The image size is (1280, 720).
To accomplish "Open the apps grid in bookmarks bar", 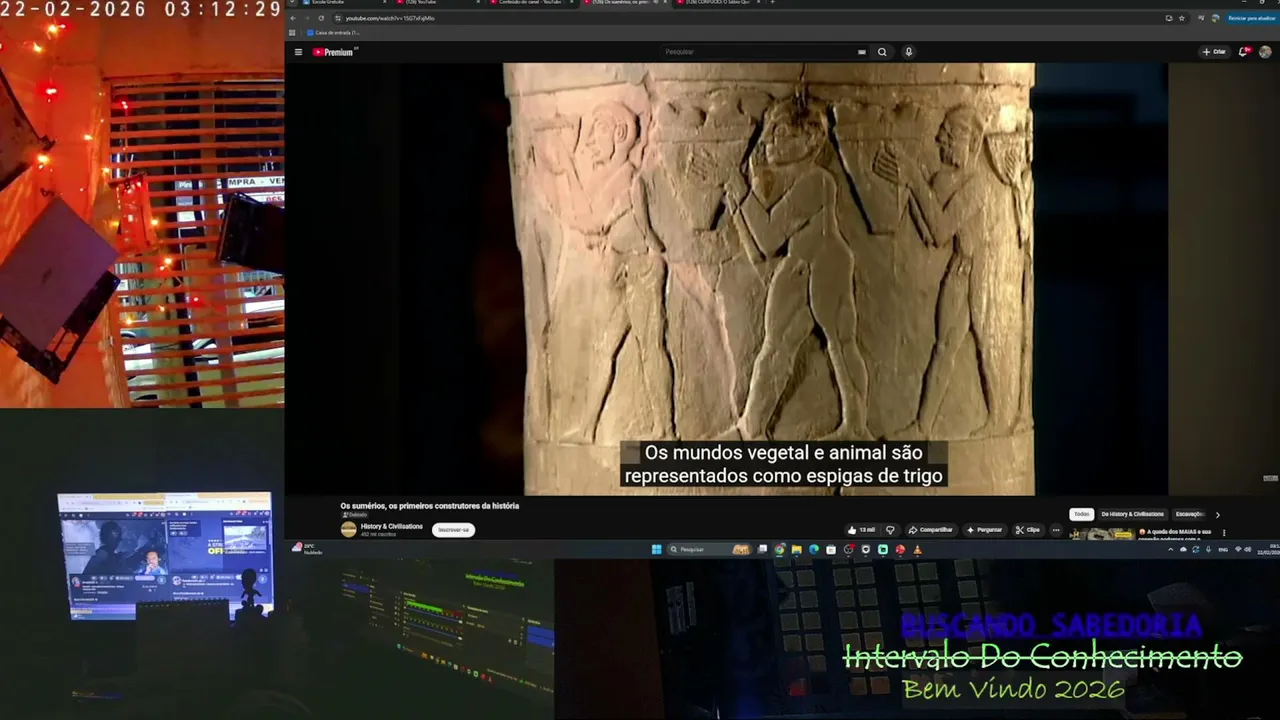I will click(292, 33).
